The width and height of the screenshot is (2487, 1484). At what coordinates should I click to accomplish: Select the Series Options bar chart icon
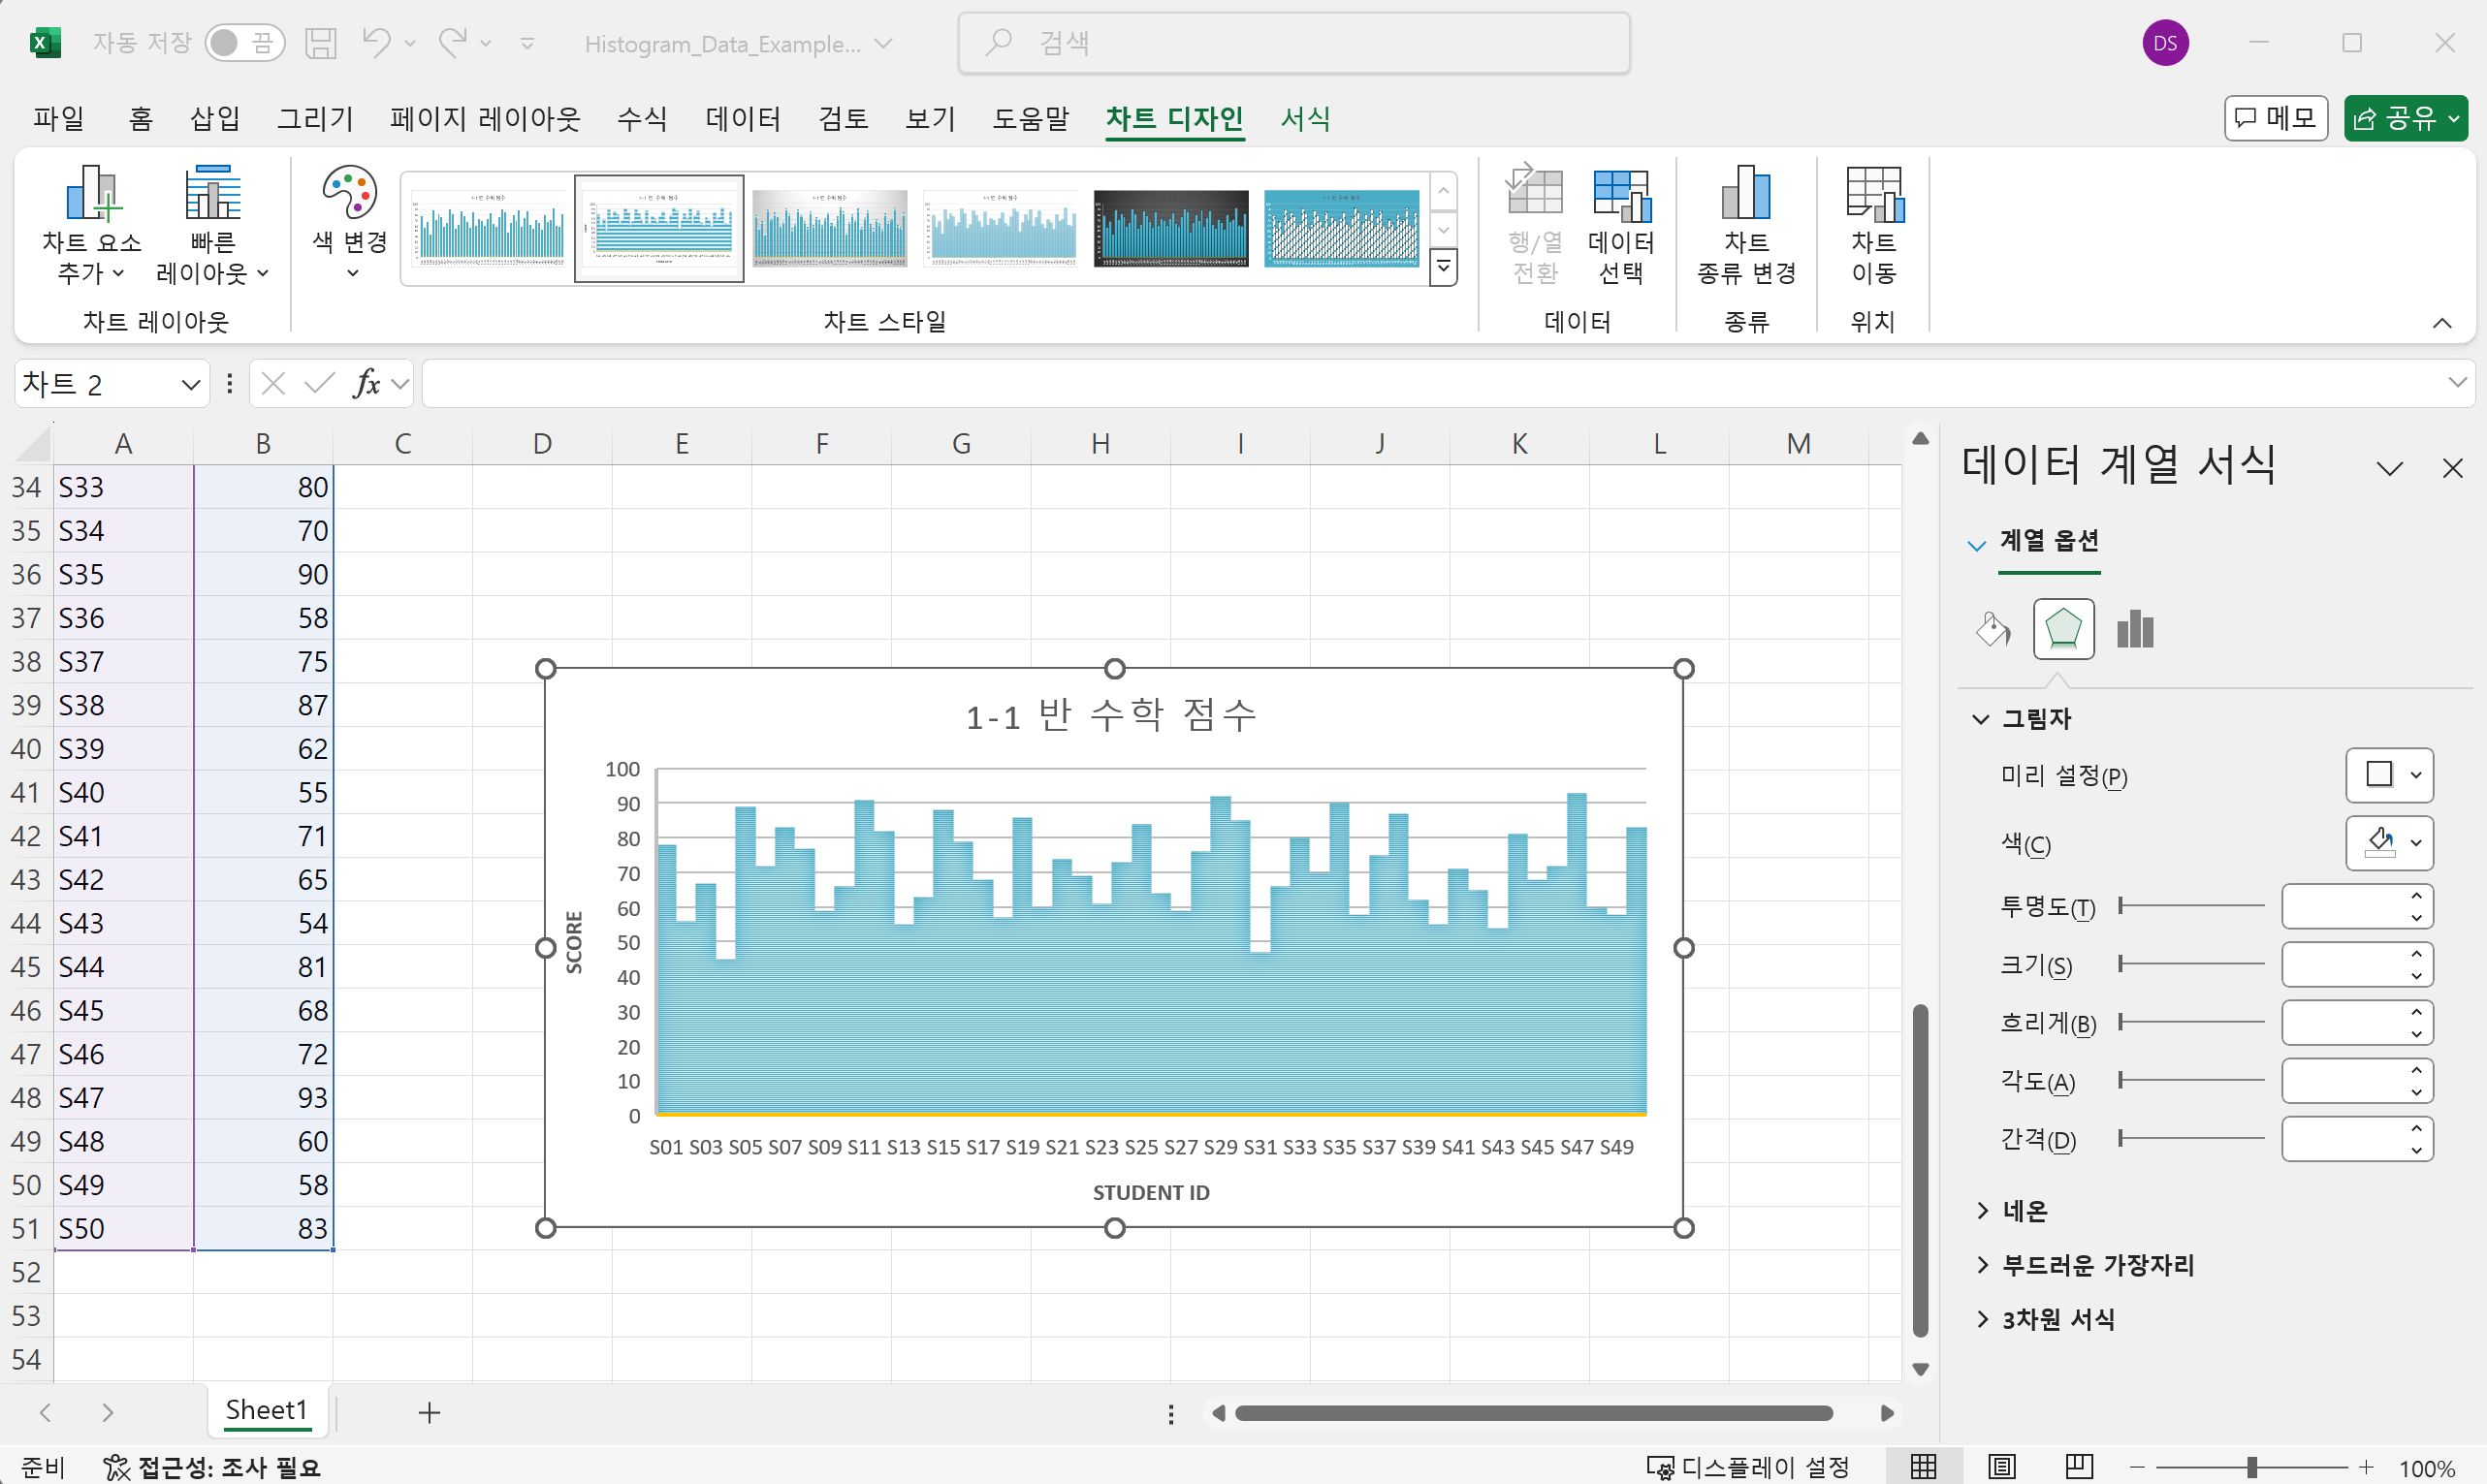tap(2135, 630)
